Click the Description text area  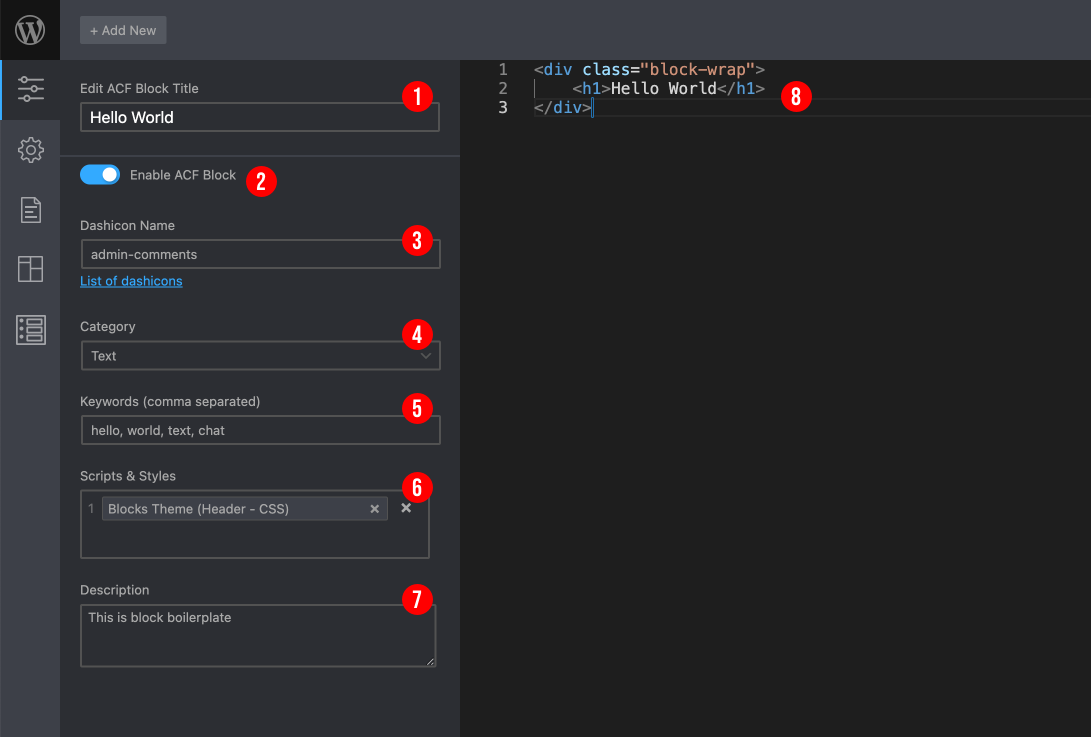click(258, 635)
